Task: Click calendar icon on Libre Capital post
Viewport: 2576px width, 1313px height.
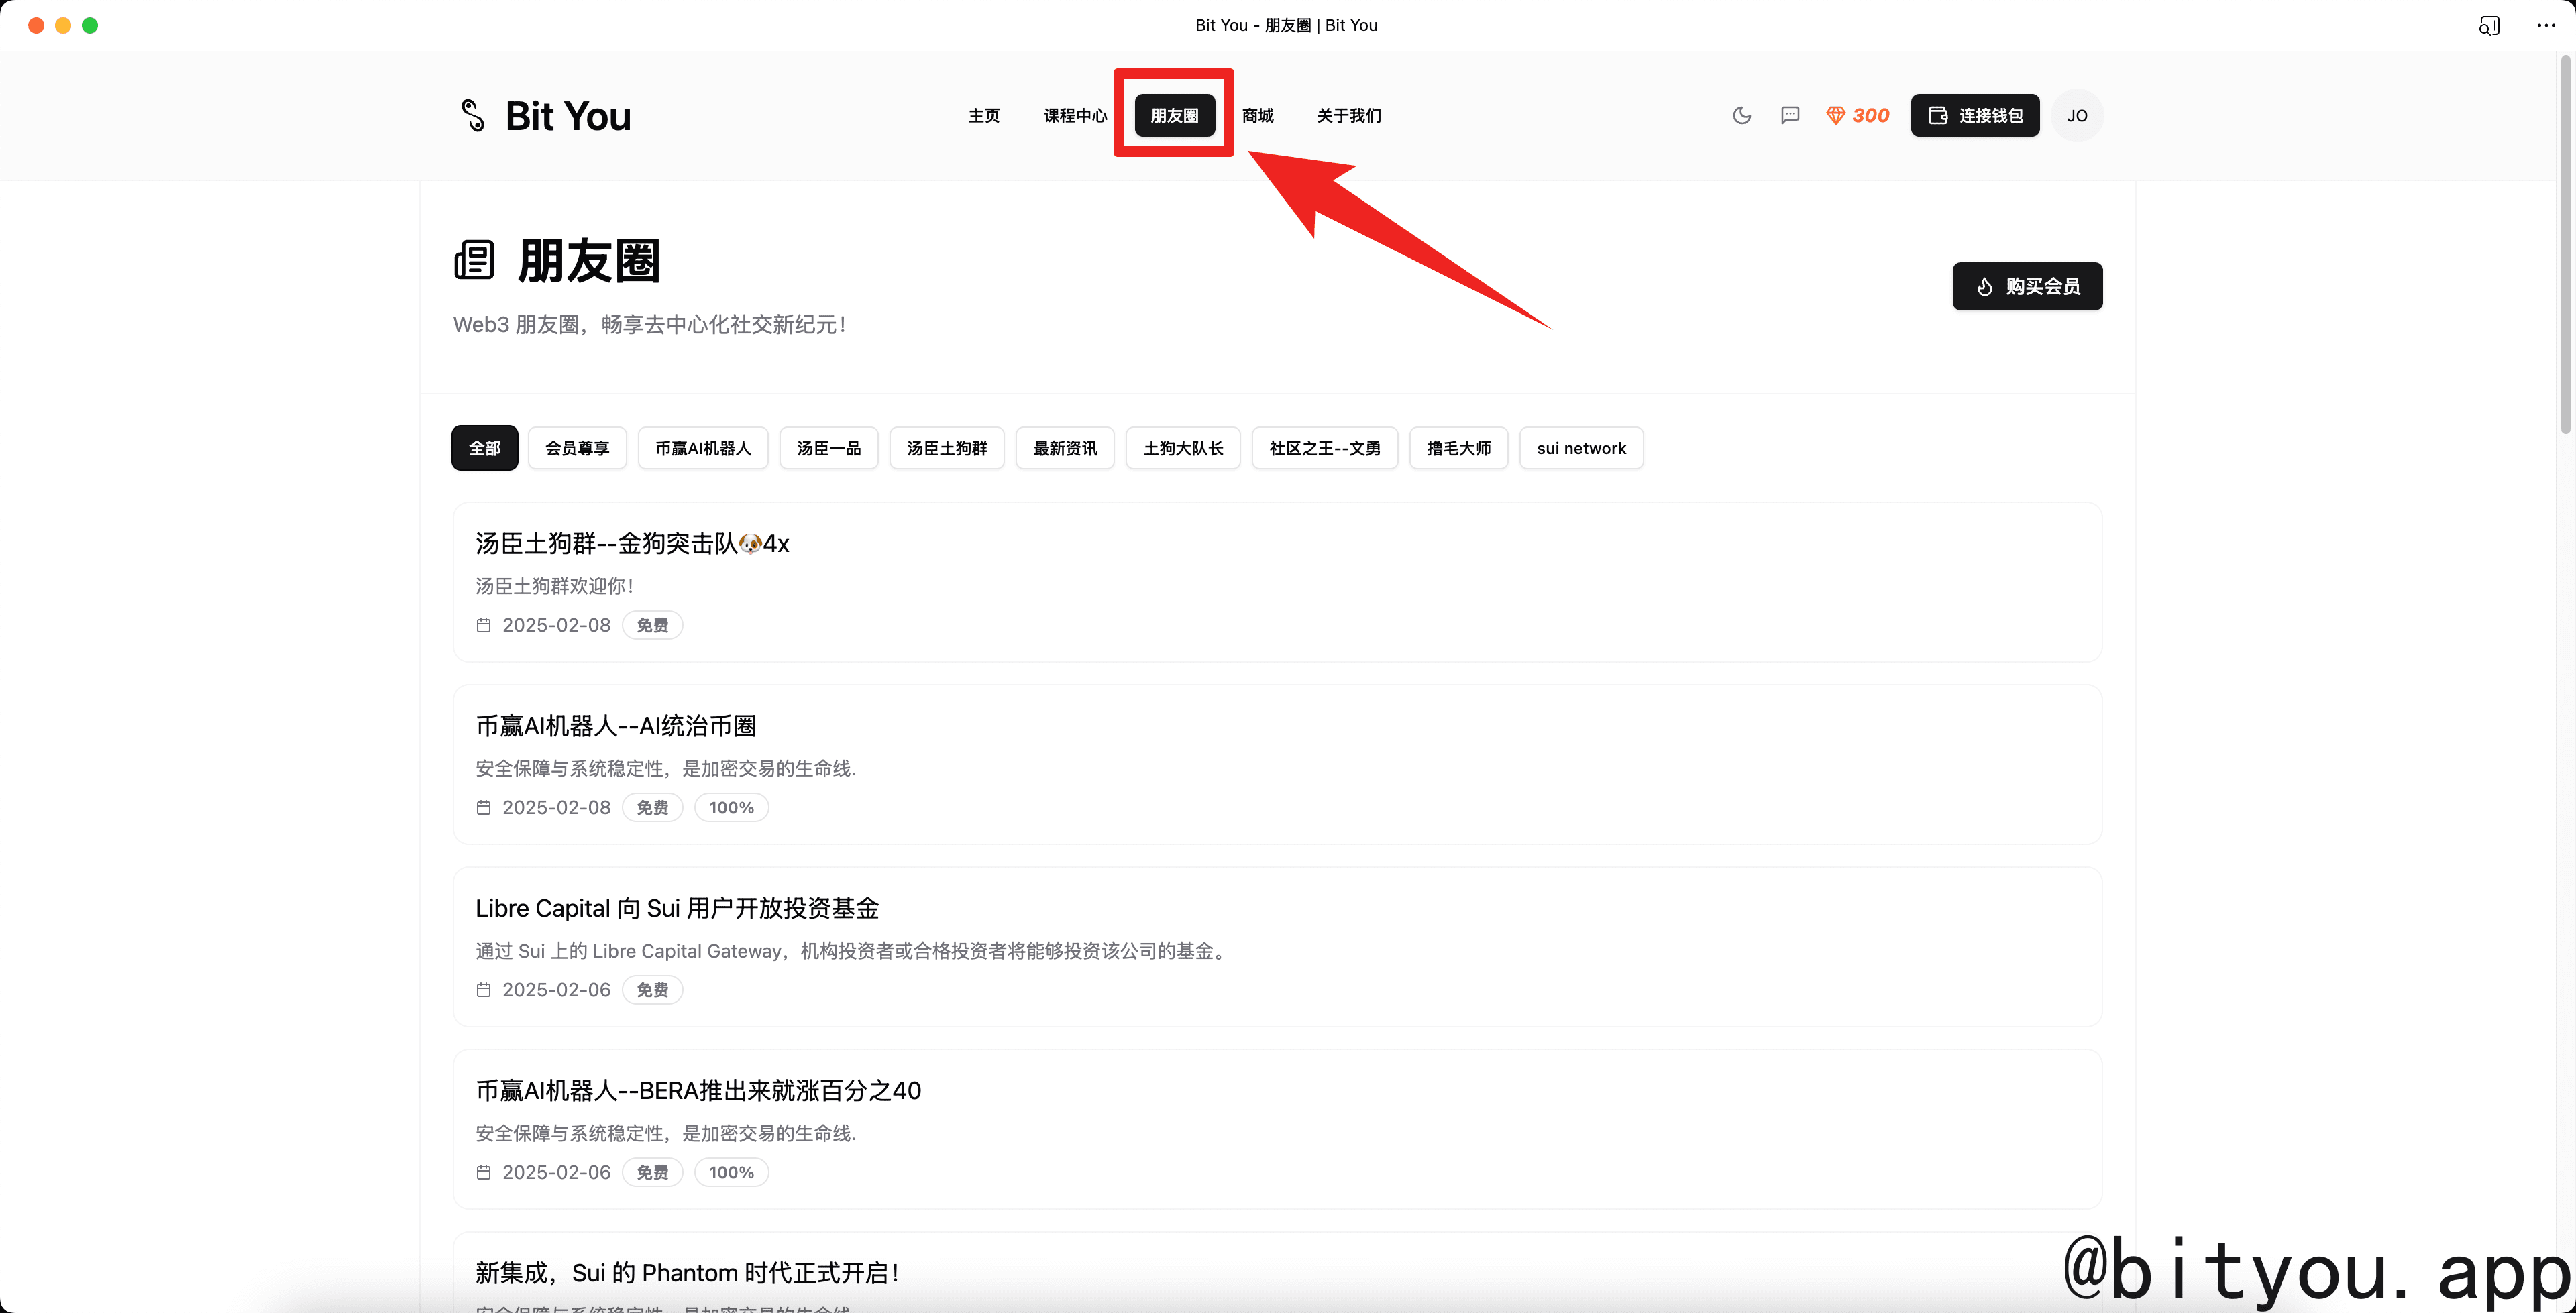Action: pyautogui.click(x=484, y=990)
